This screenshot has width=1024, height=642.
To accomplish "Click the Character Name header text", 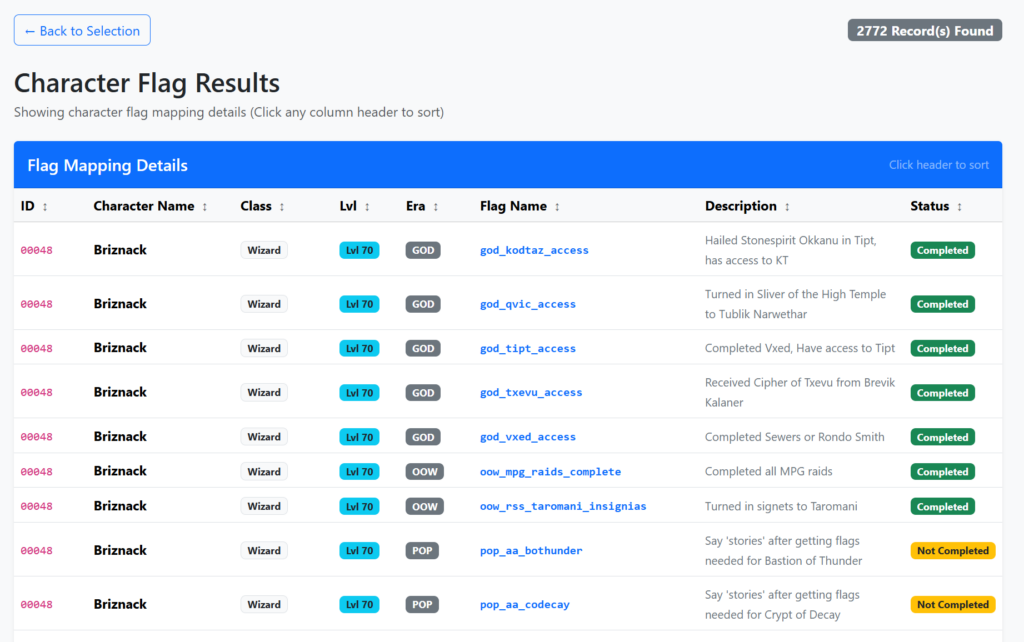I will (144, 206).
